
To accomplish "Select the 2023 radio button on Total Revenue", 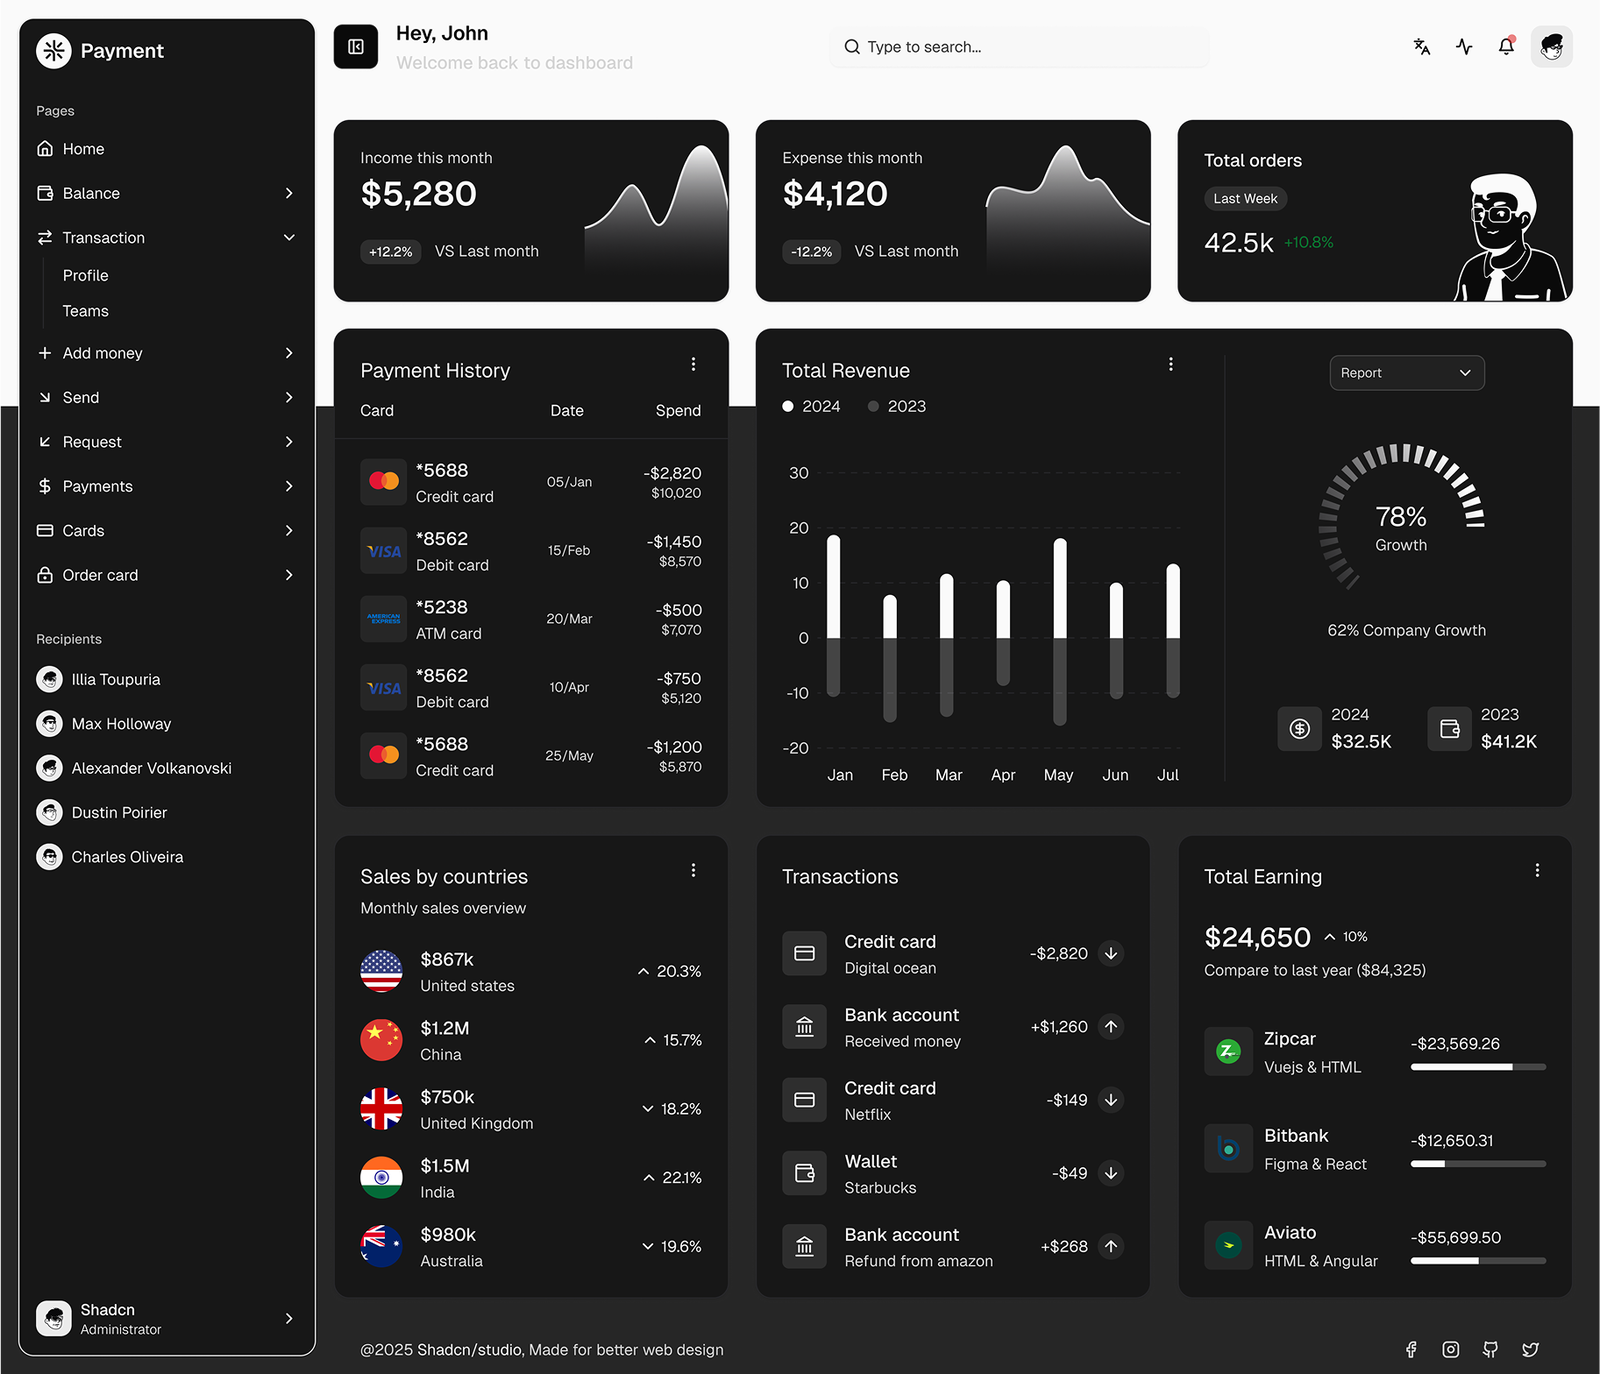I will (872, 406).
